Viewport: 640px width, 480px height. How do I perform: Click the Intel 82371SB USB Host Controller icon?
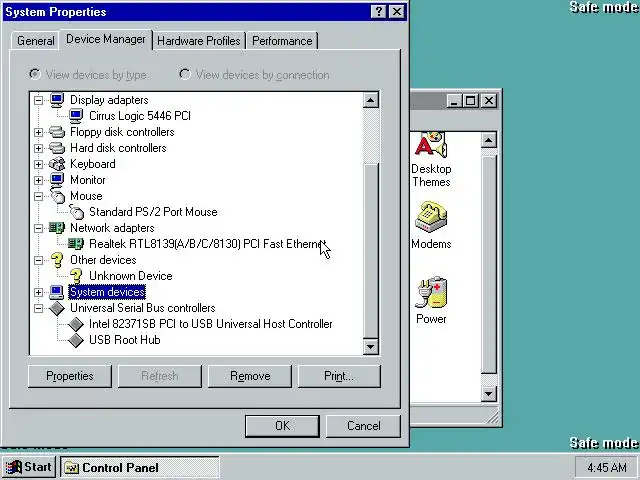[76, 324]
